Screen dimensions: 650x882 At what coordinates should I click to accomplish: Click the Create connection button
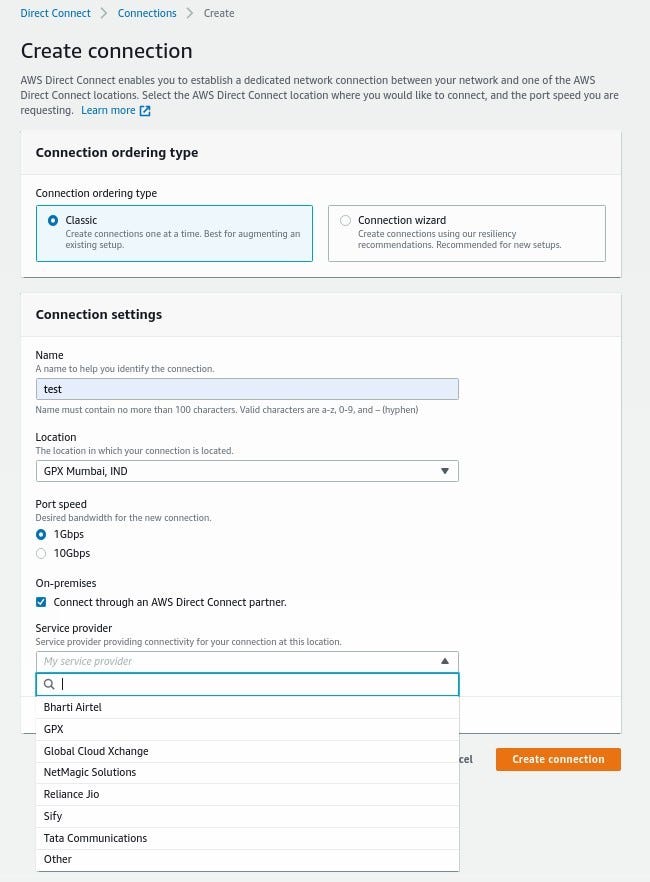(558, 759)
